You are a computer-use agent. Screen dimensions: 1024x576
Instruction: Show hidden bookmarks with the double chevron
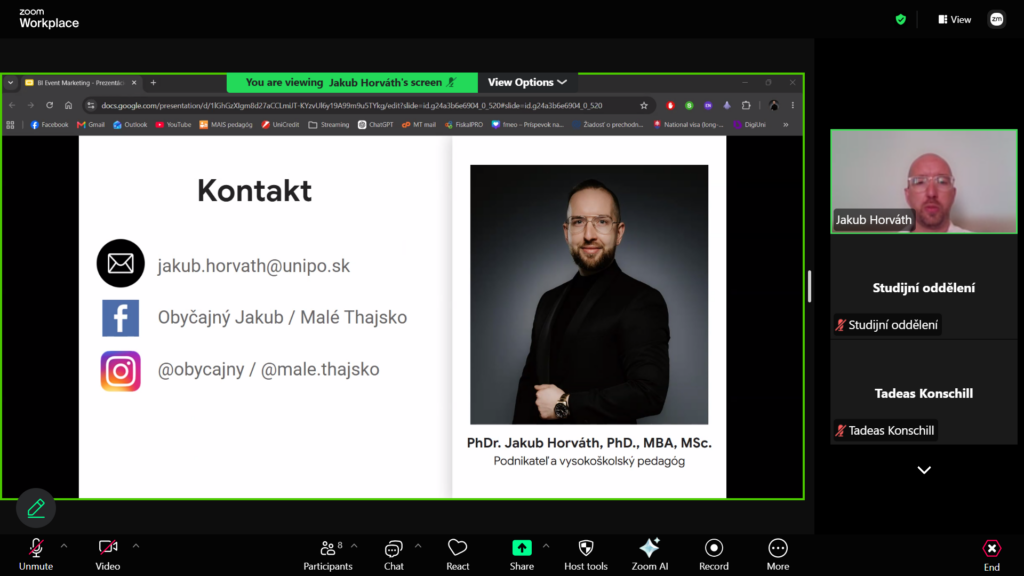click(786, 125)
